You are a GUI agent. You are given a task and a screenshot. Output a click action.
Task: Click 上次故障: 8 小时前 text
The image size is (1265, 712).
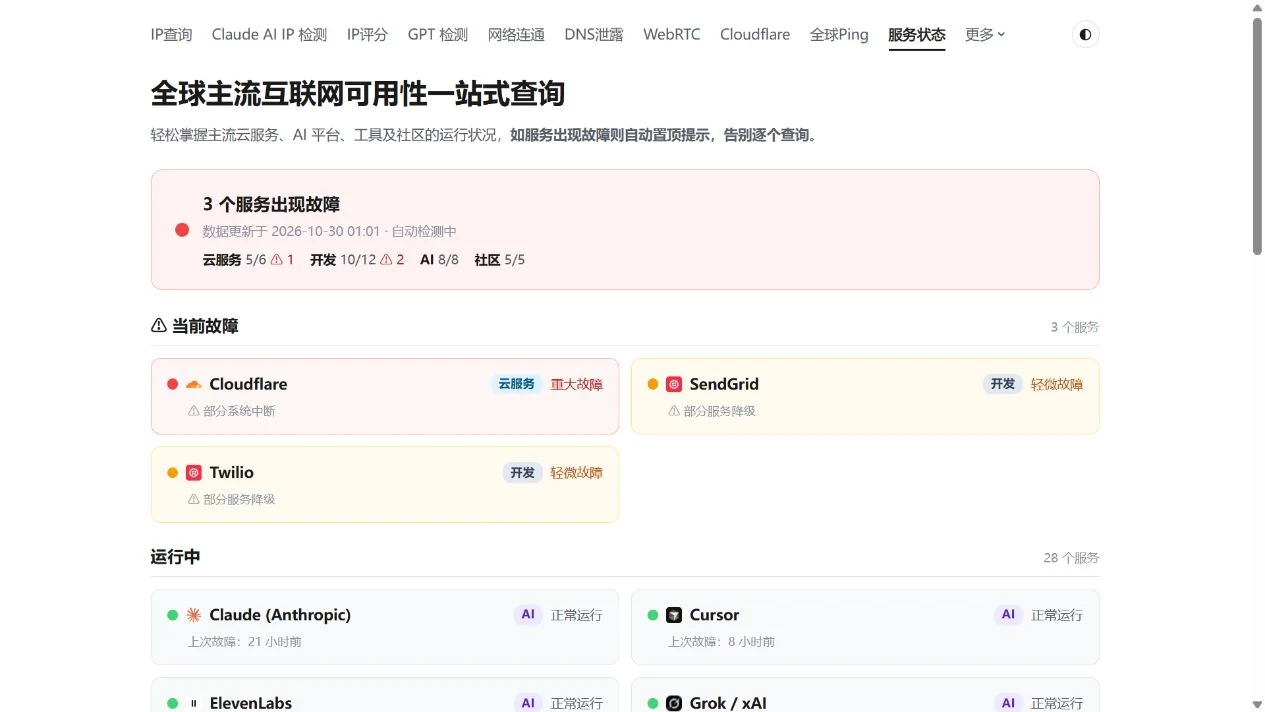(x=722, y=642)
